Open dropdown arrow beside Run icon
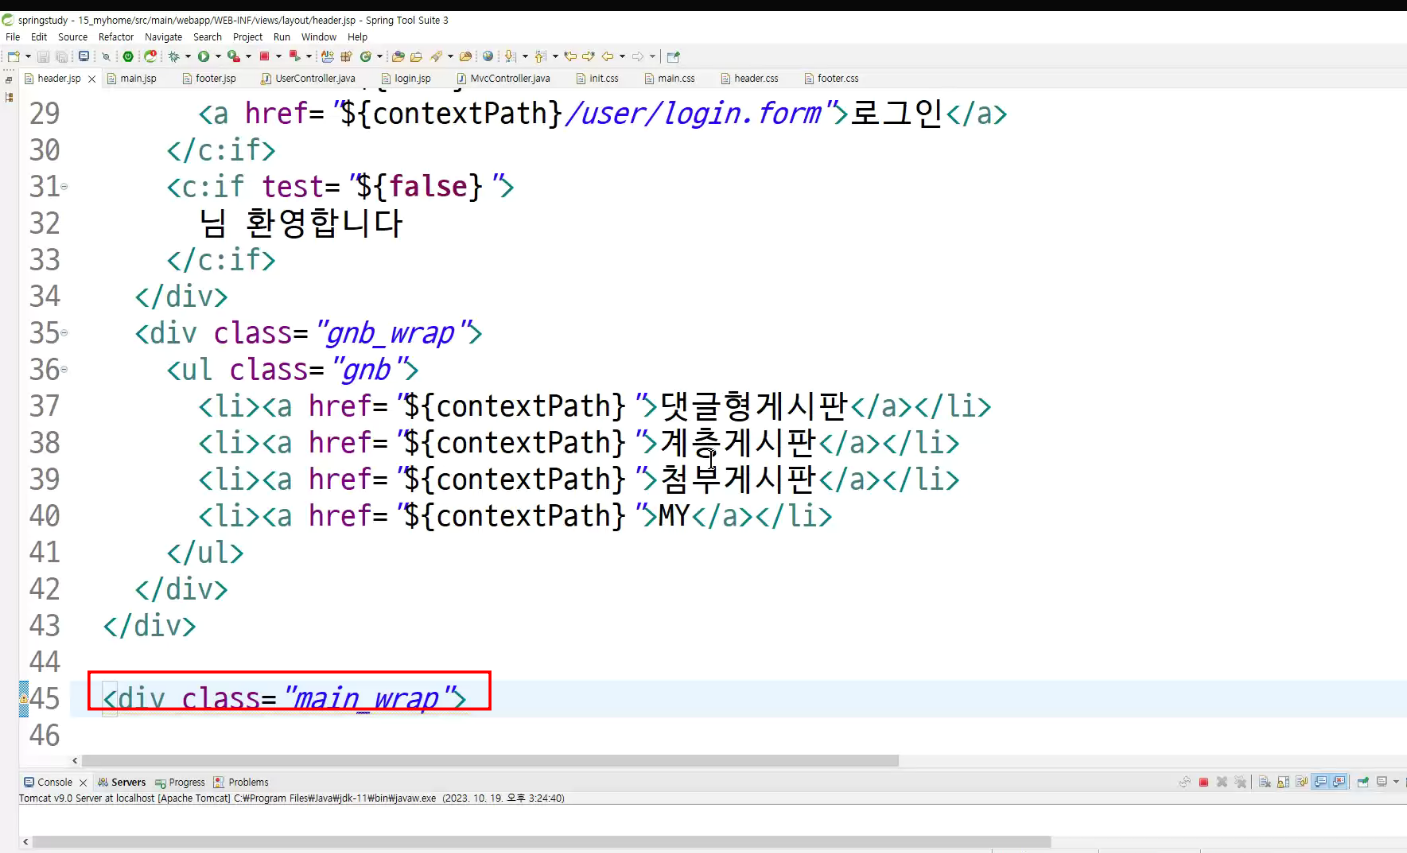The width and height of the screenshot is (1407, 853). point(218,56)
